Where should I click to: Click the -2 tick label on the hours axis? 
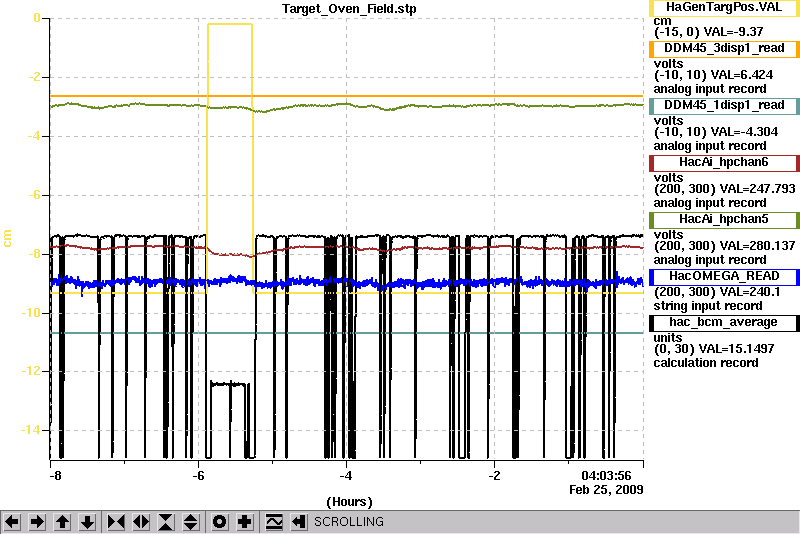coord(494,476)
